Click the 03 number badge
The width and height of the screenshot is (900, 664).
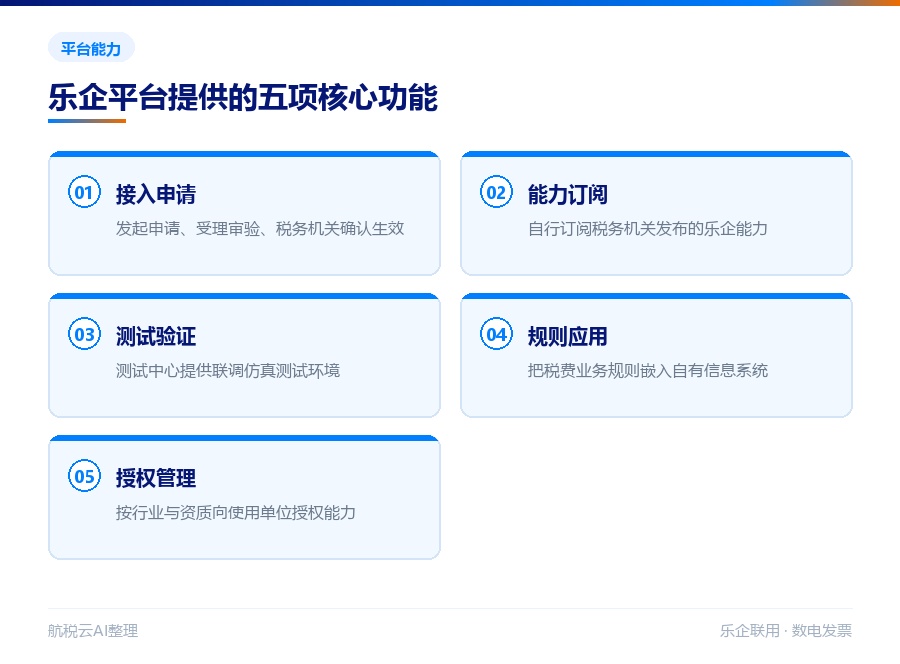(x=84, y=333)
